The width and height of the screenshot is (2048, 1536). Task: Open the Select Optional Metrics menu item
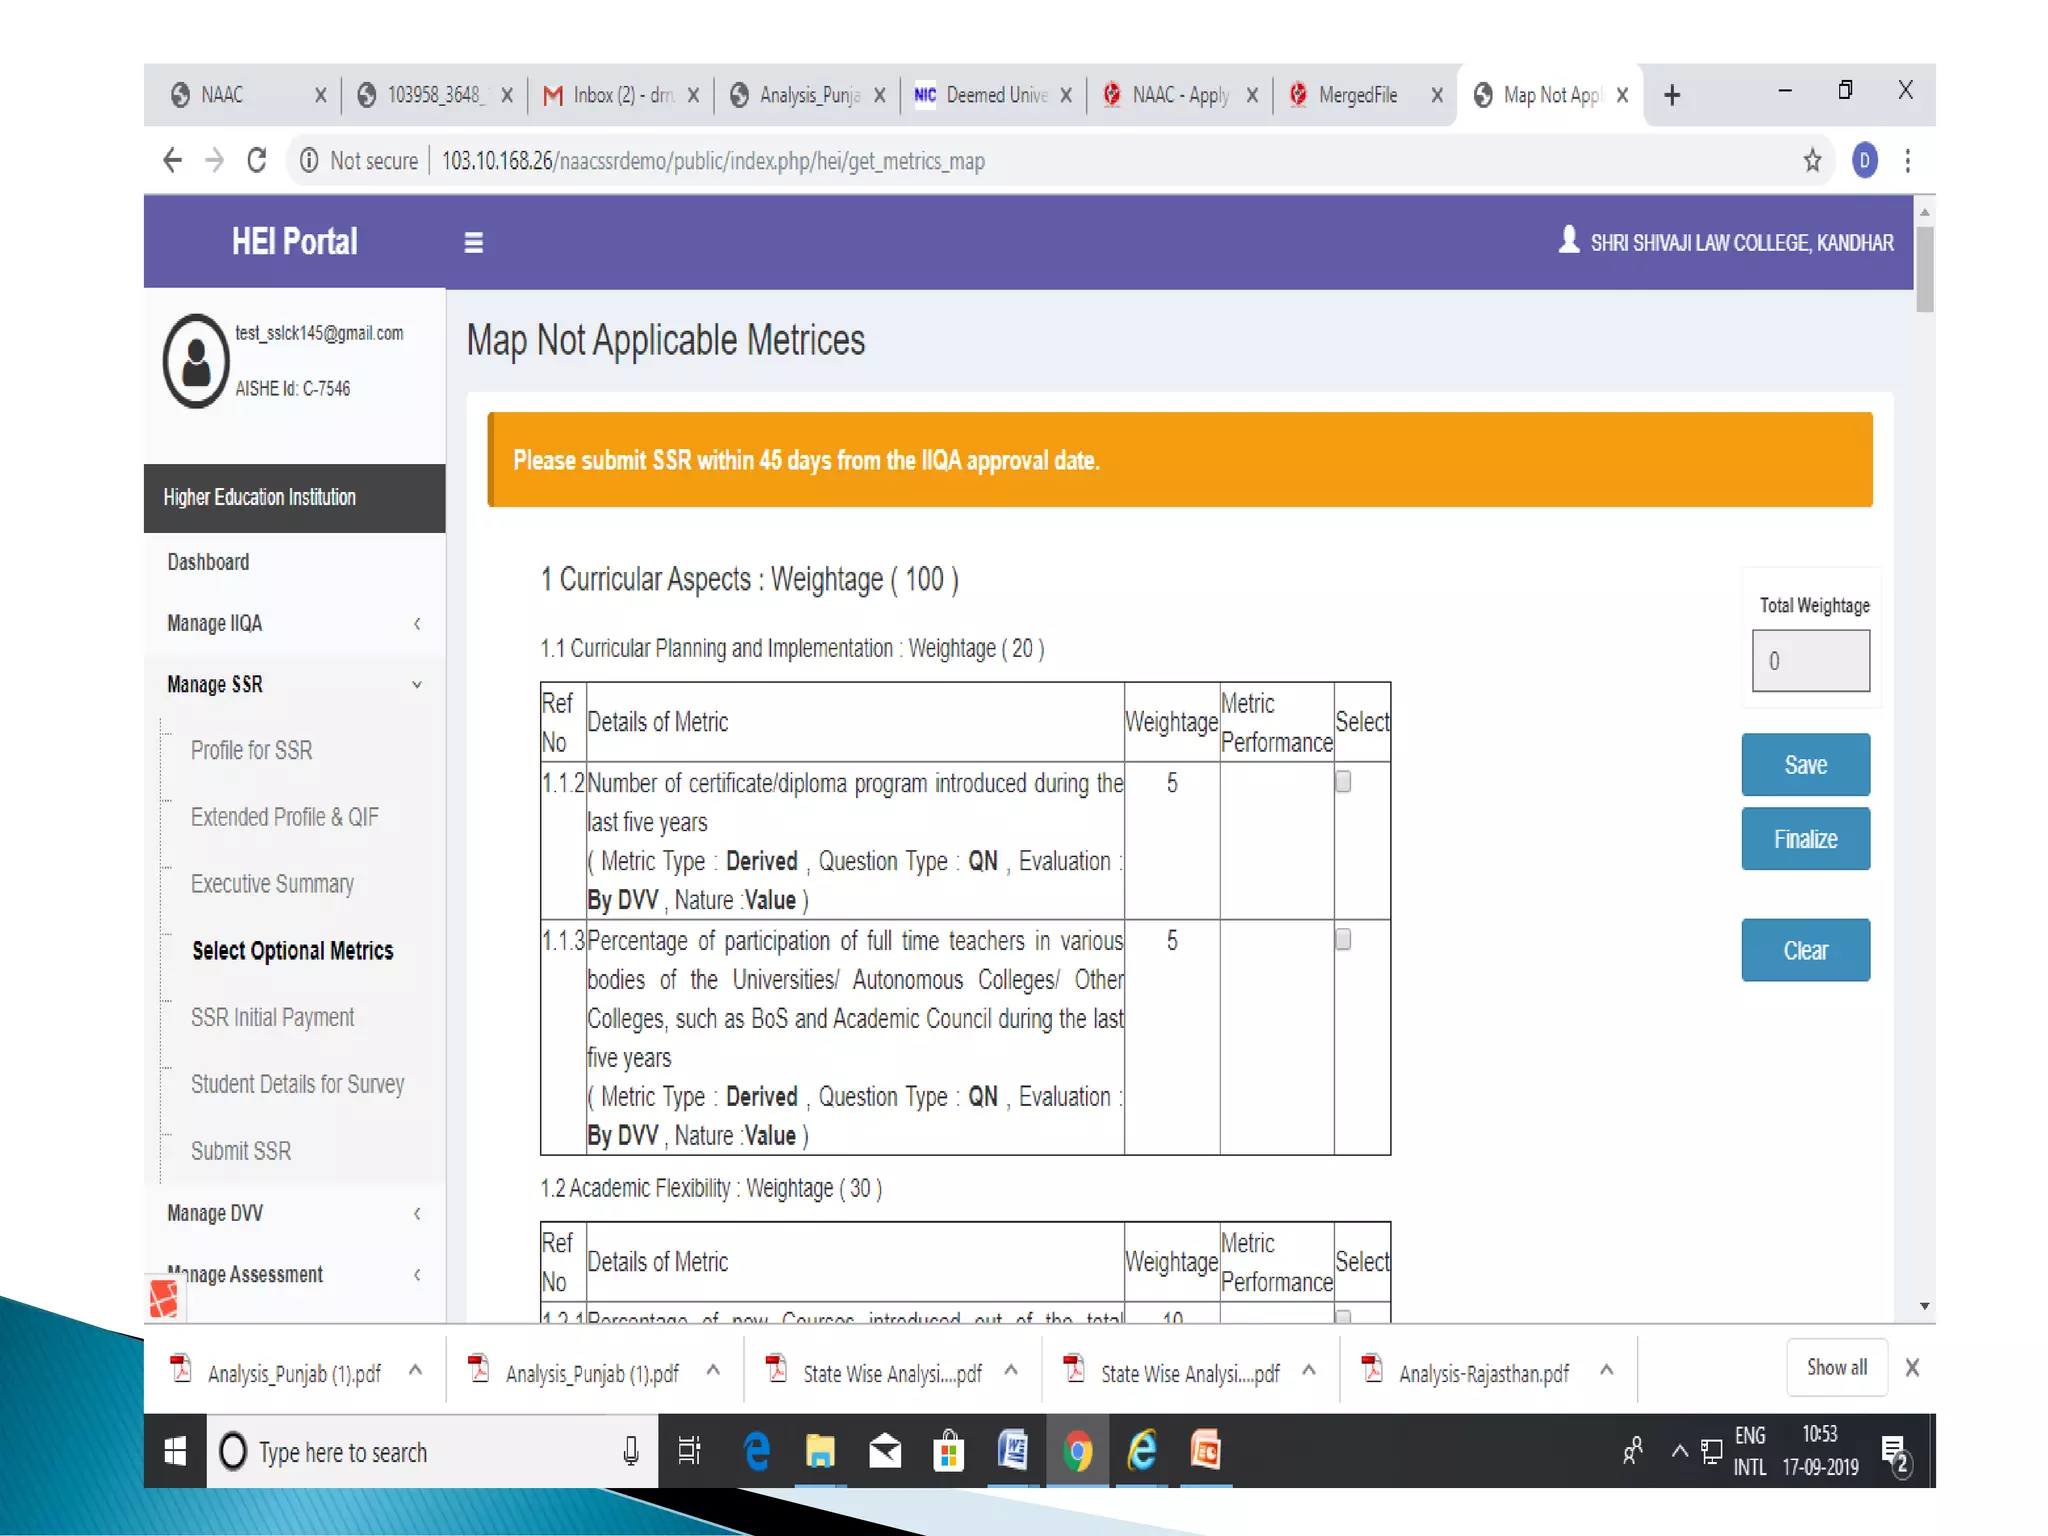pyautogui.click(x=292, y=950)
